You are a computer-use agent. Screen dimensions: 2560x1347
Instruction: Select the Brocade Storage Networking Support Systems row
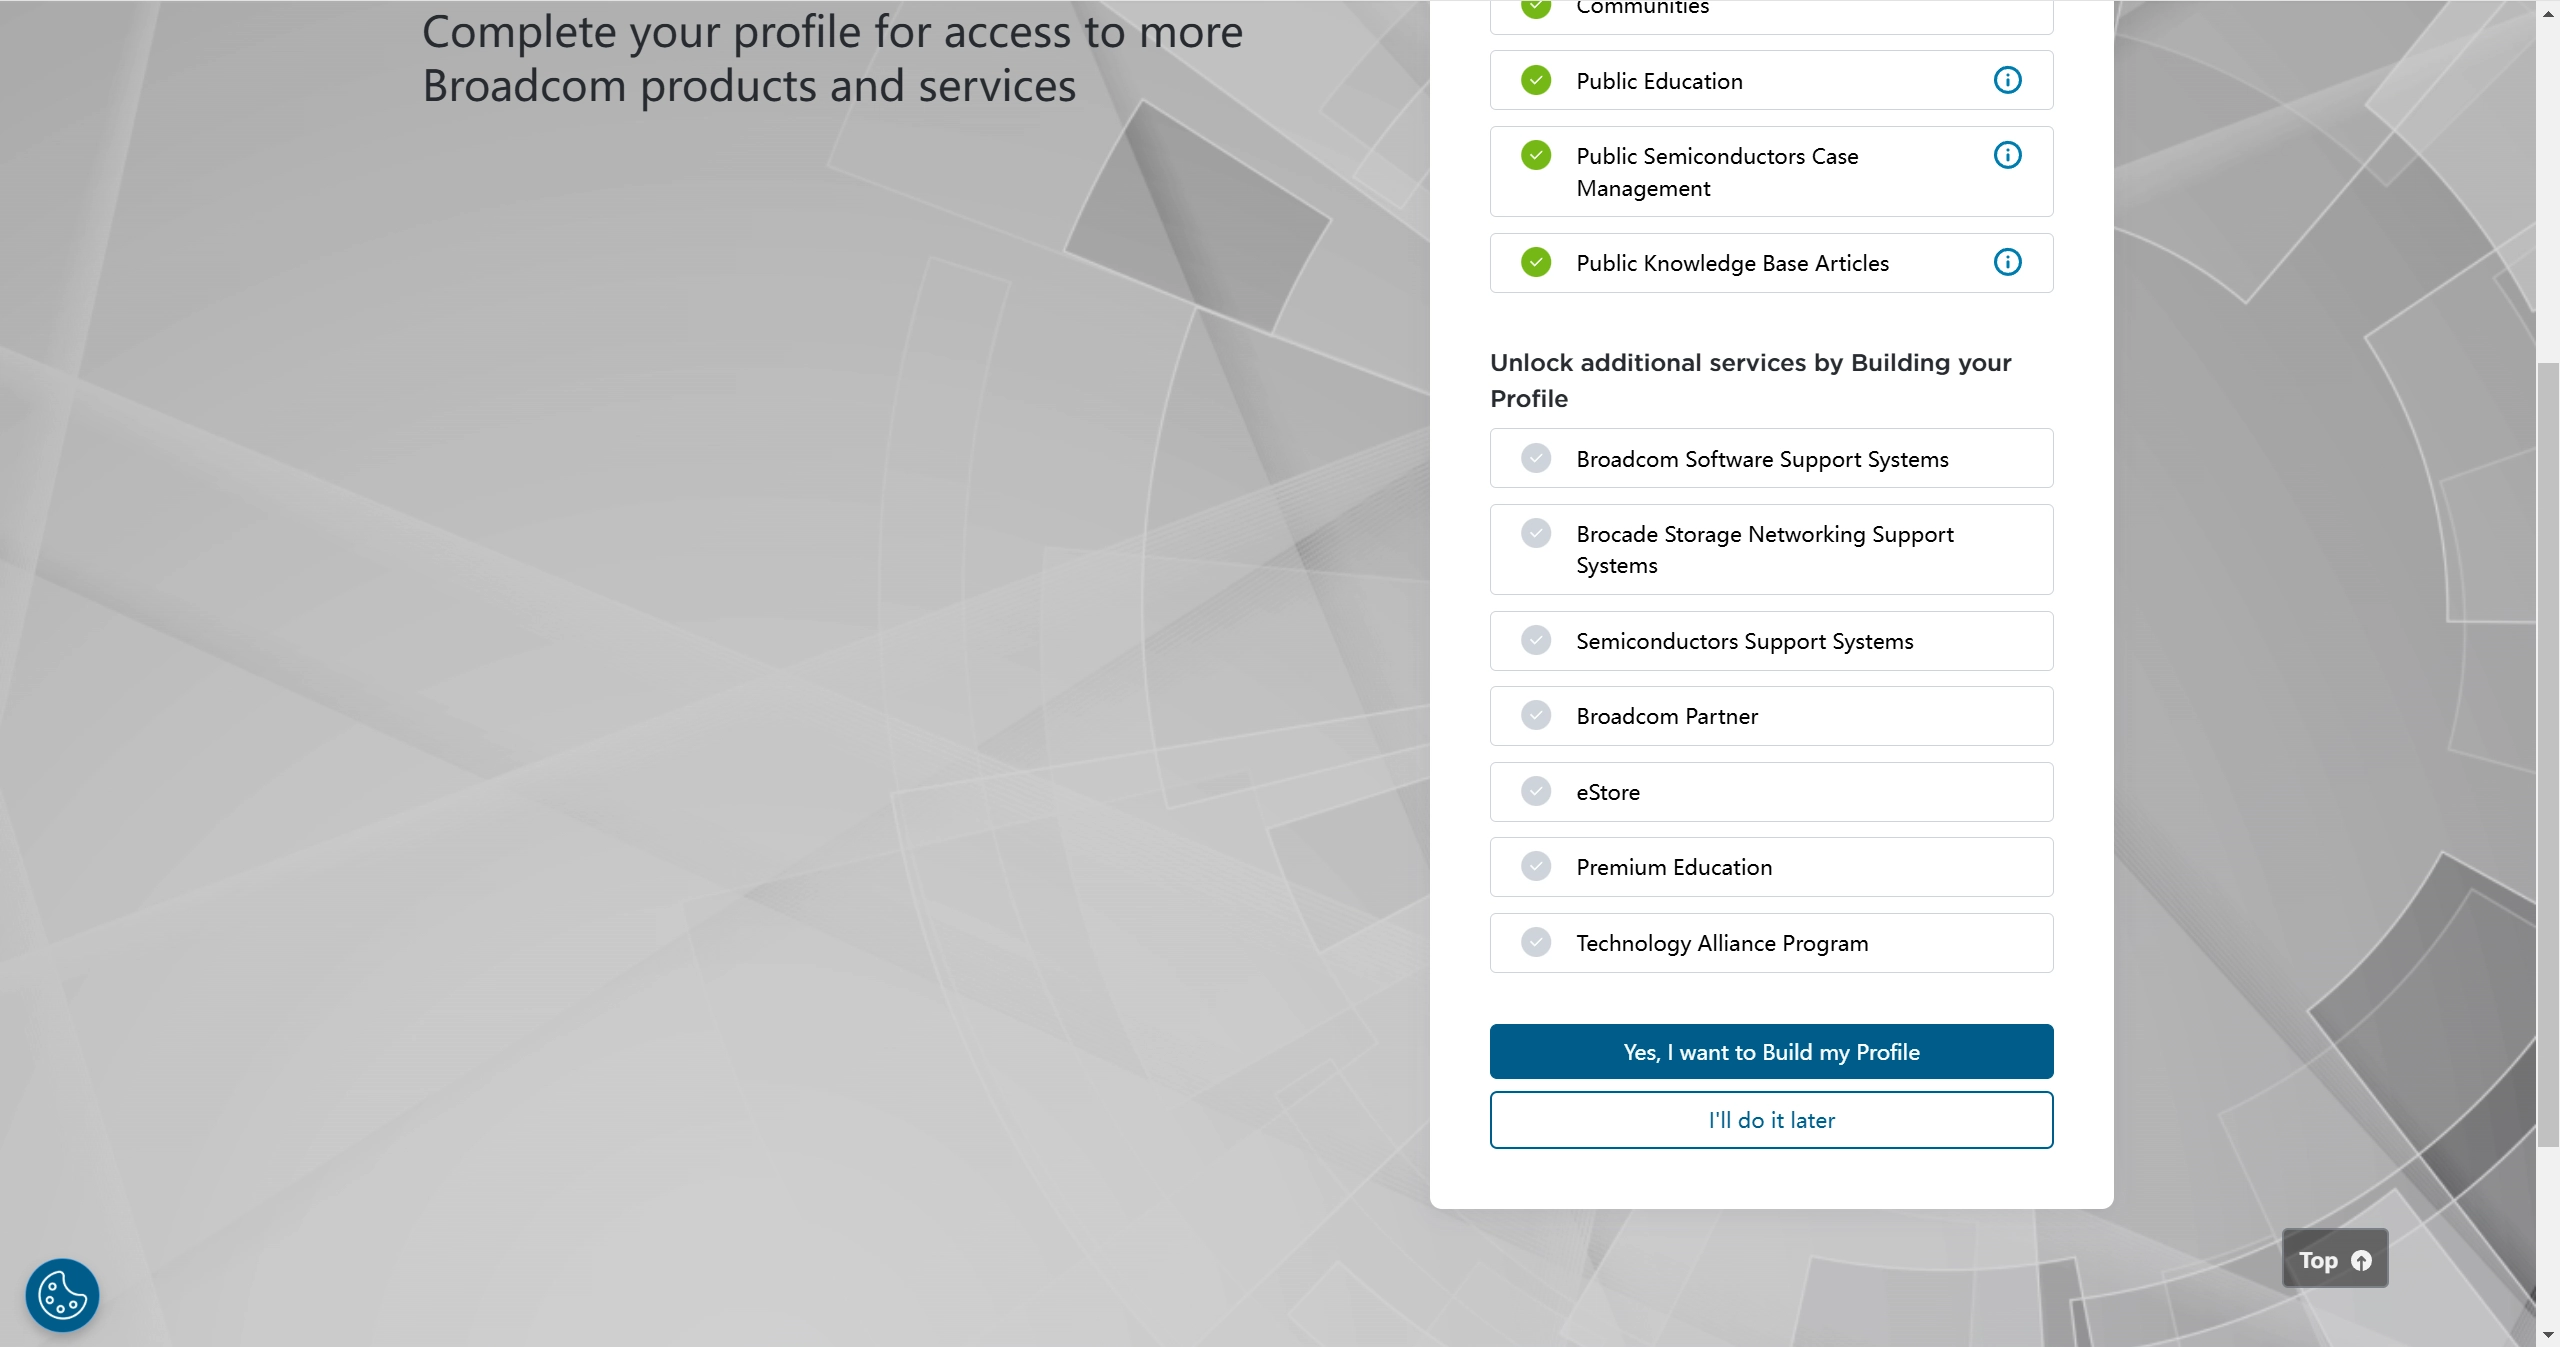[x=1771, y=549]
